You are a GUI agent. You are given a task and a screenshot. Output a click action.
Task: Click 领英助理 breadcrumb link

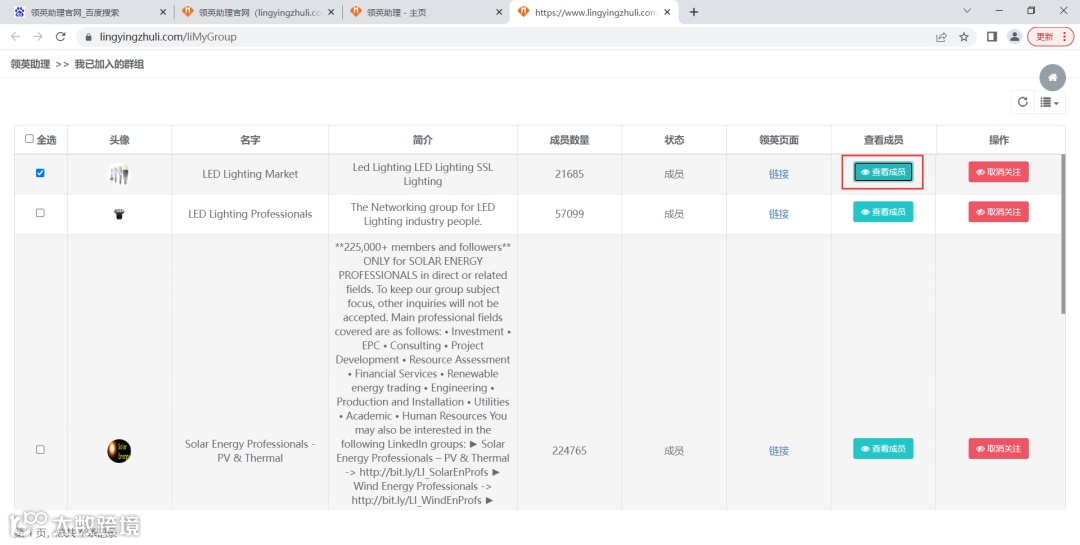point(30,64)
